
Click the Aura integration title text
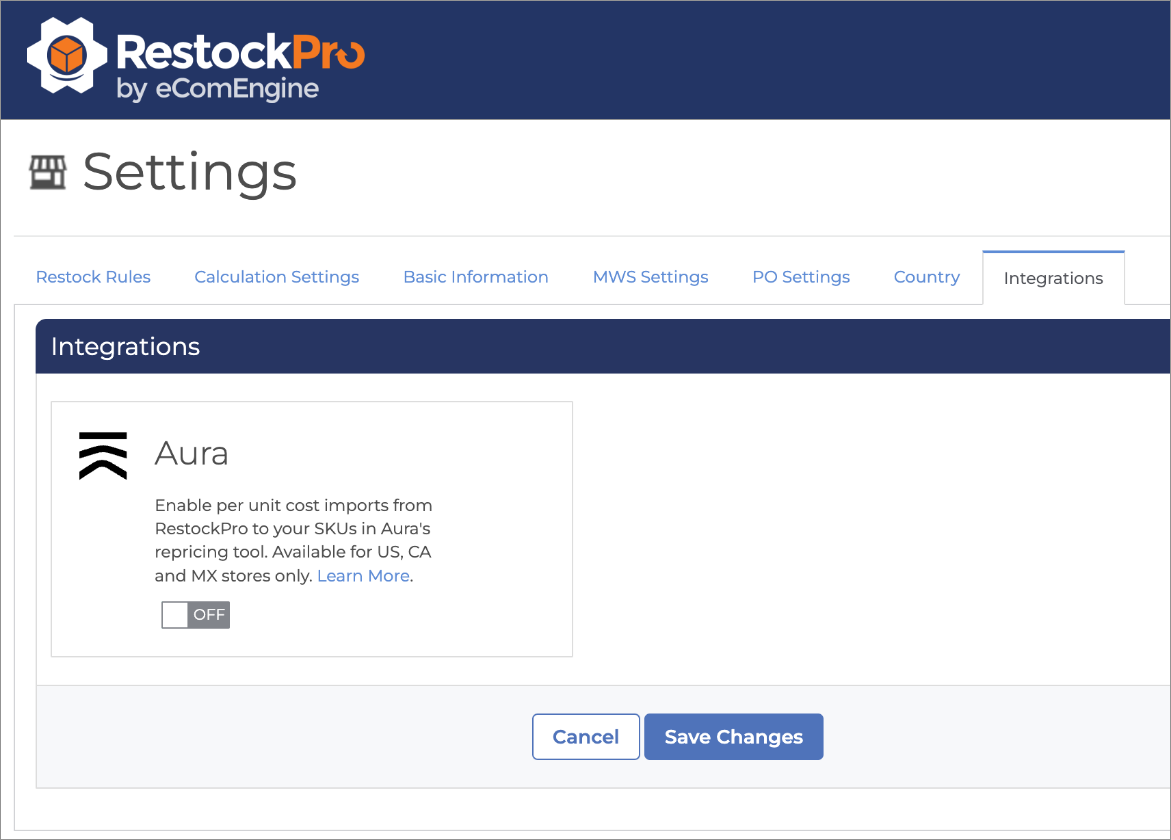tap(192, 454)
